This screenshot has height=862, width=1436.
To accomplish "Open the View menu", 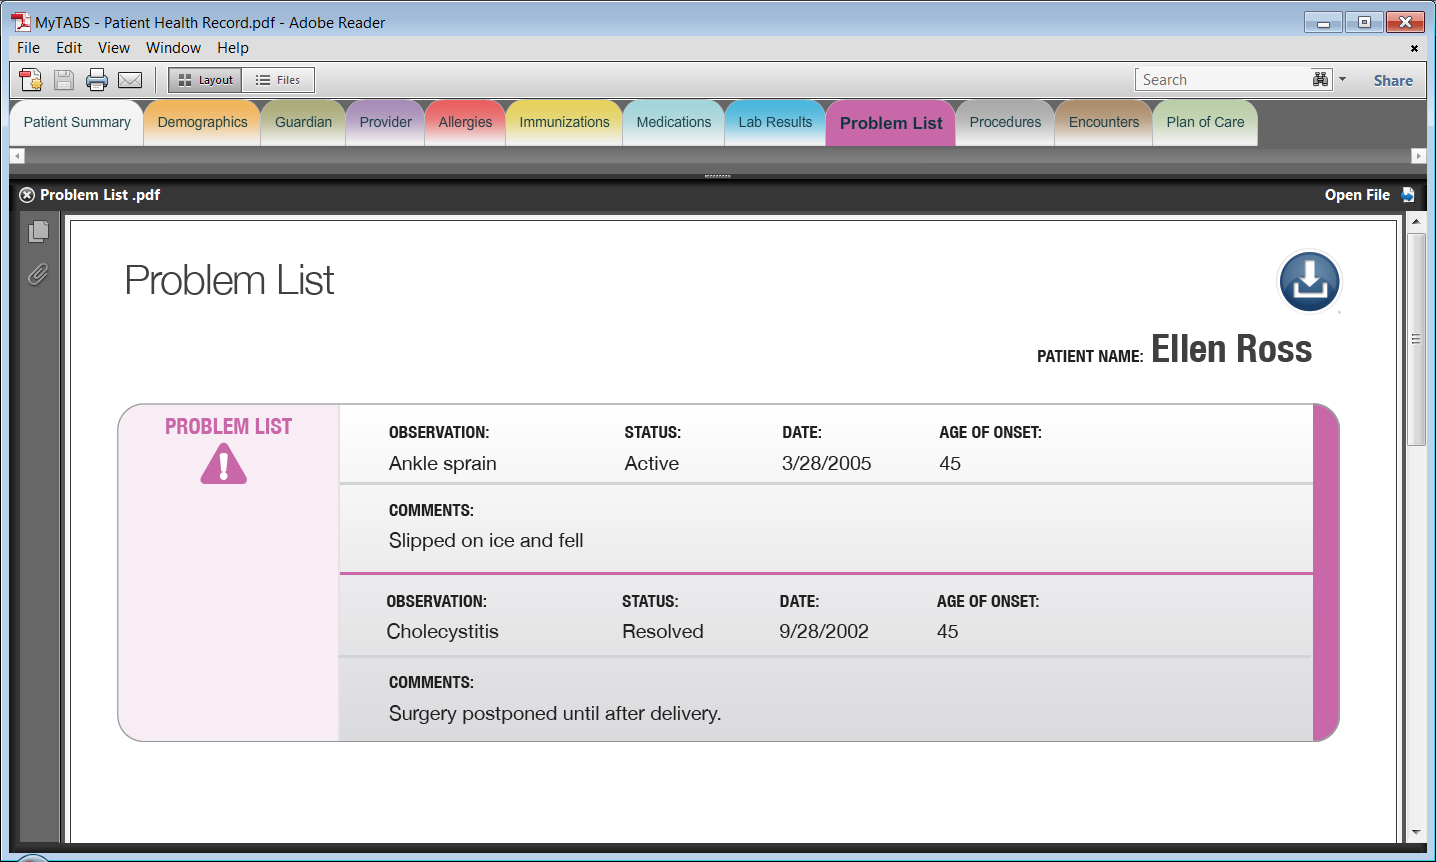I will point(113,48).
